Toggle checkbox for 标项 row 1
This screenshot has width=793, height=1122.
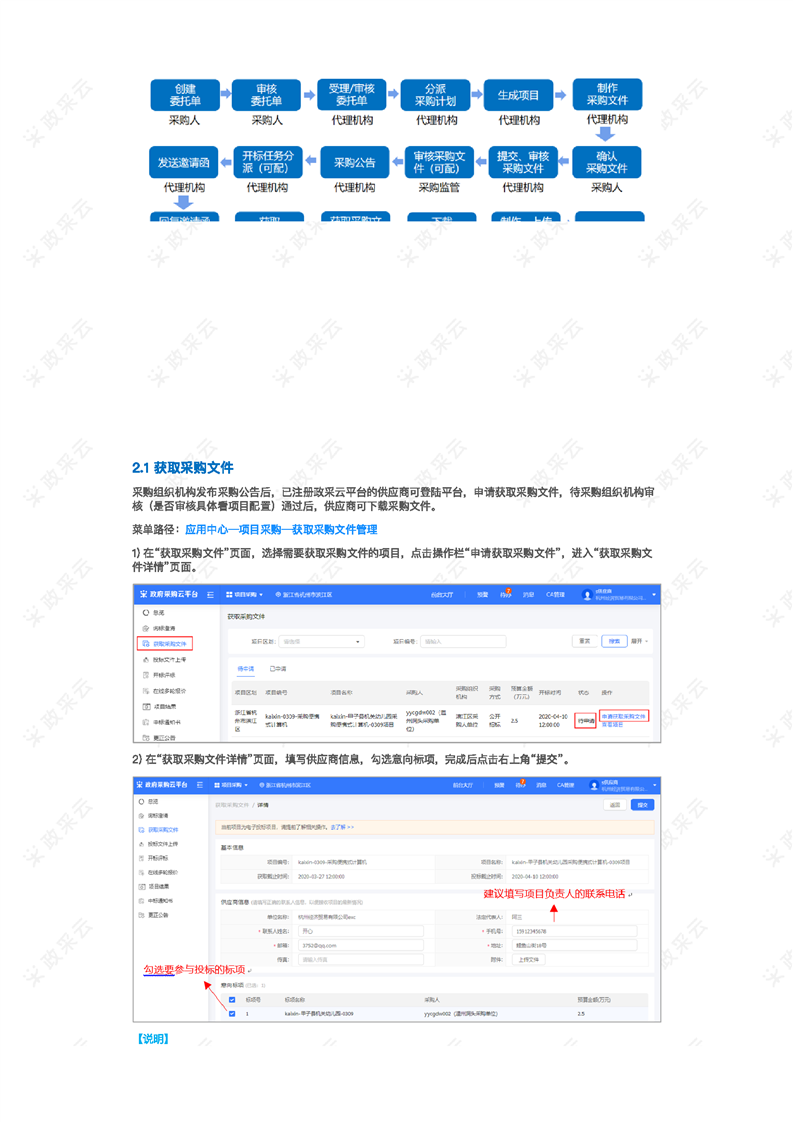point(232,1014)
